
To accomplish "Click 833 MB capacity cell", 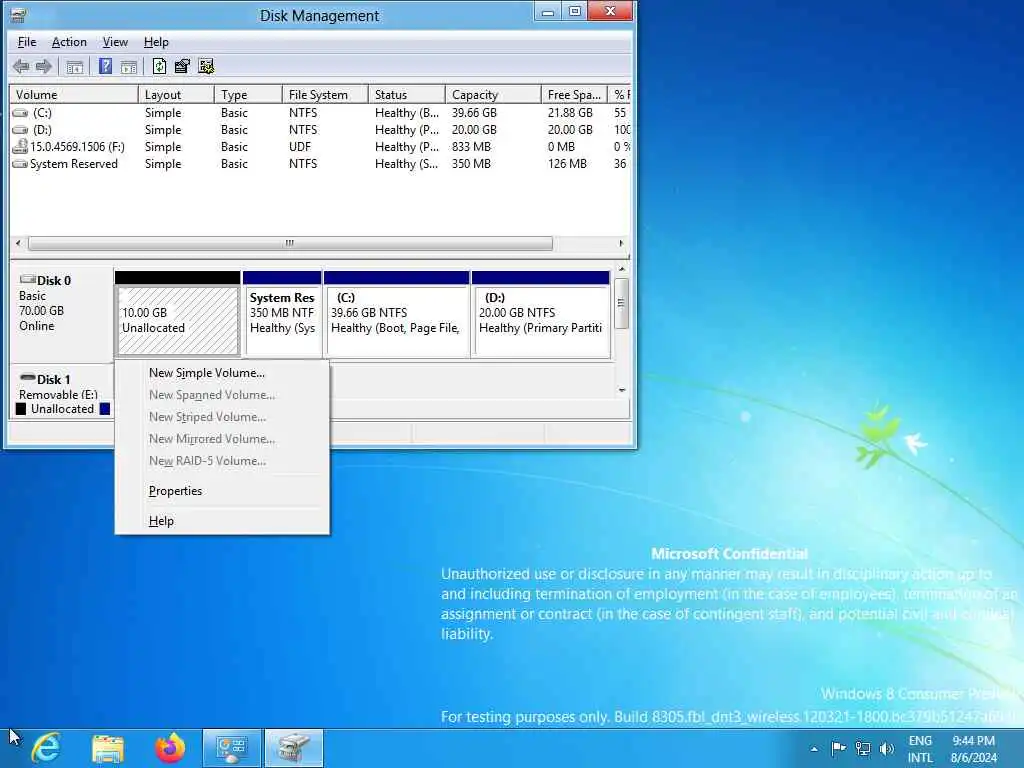I will (x=472, y=147).
